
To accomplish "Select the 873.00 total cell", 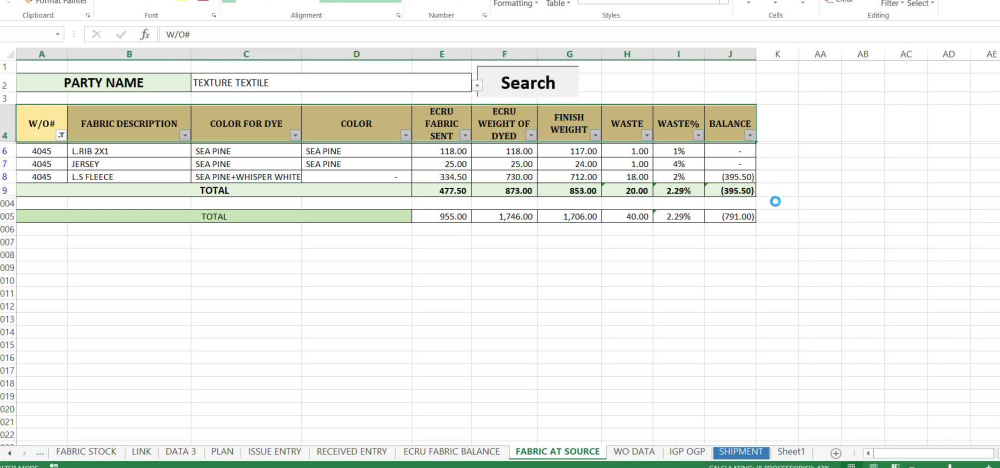I will (x=504, y=190).
